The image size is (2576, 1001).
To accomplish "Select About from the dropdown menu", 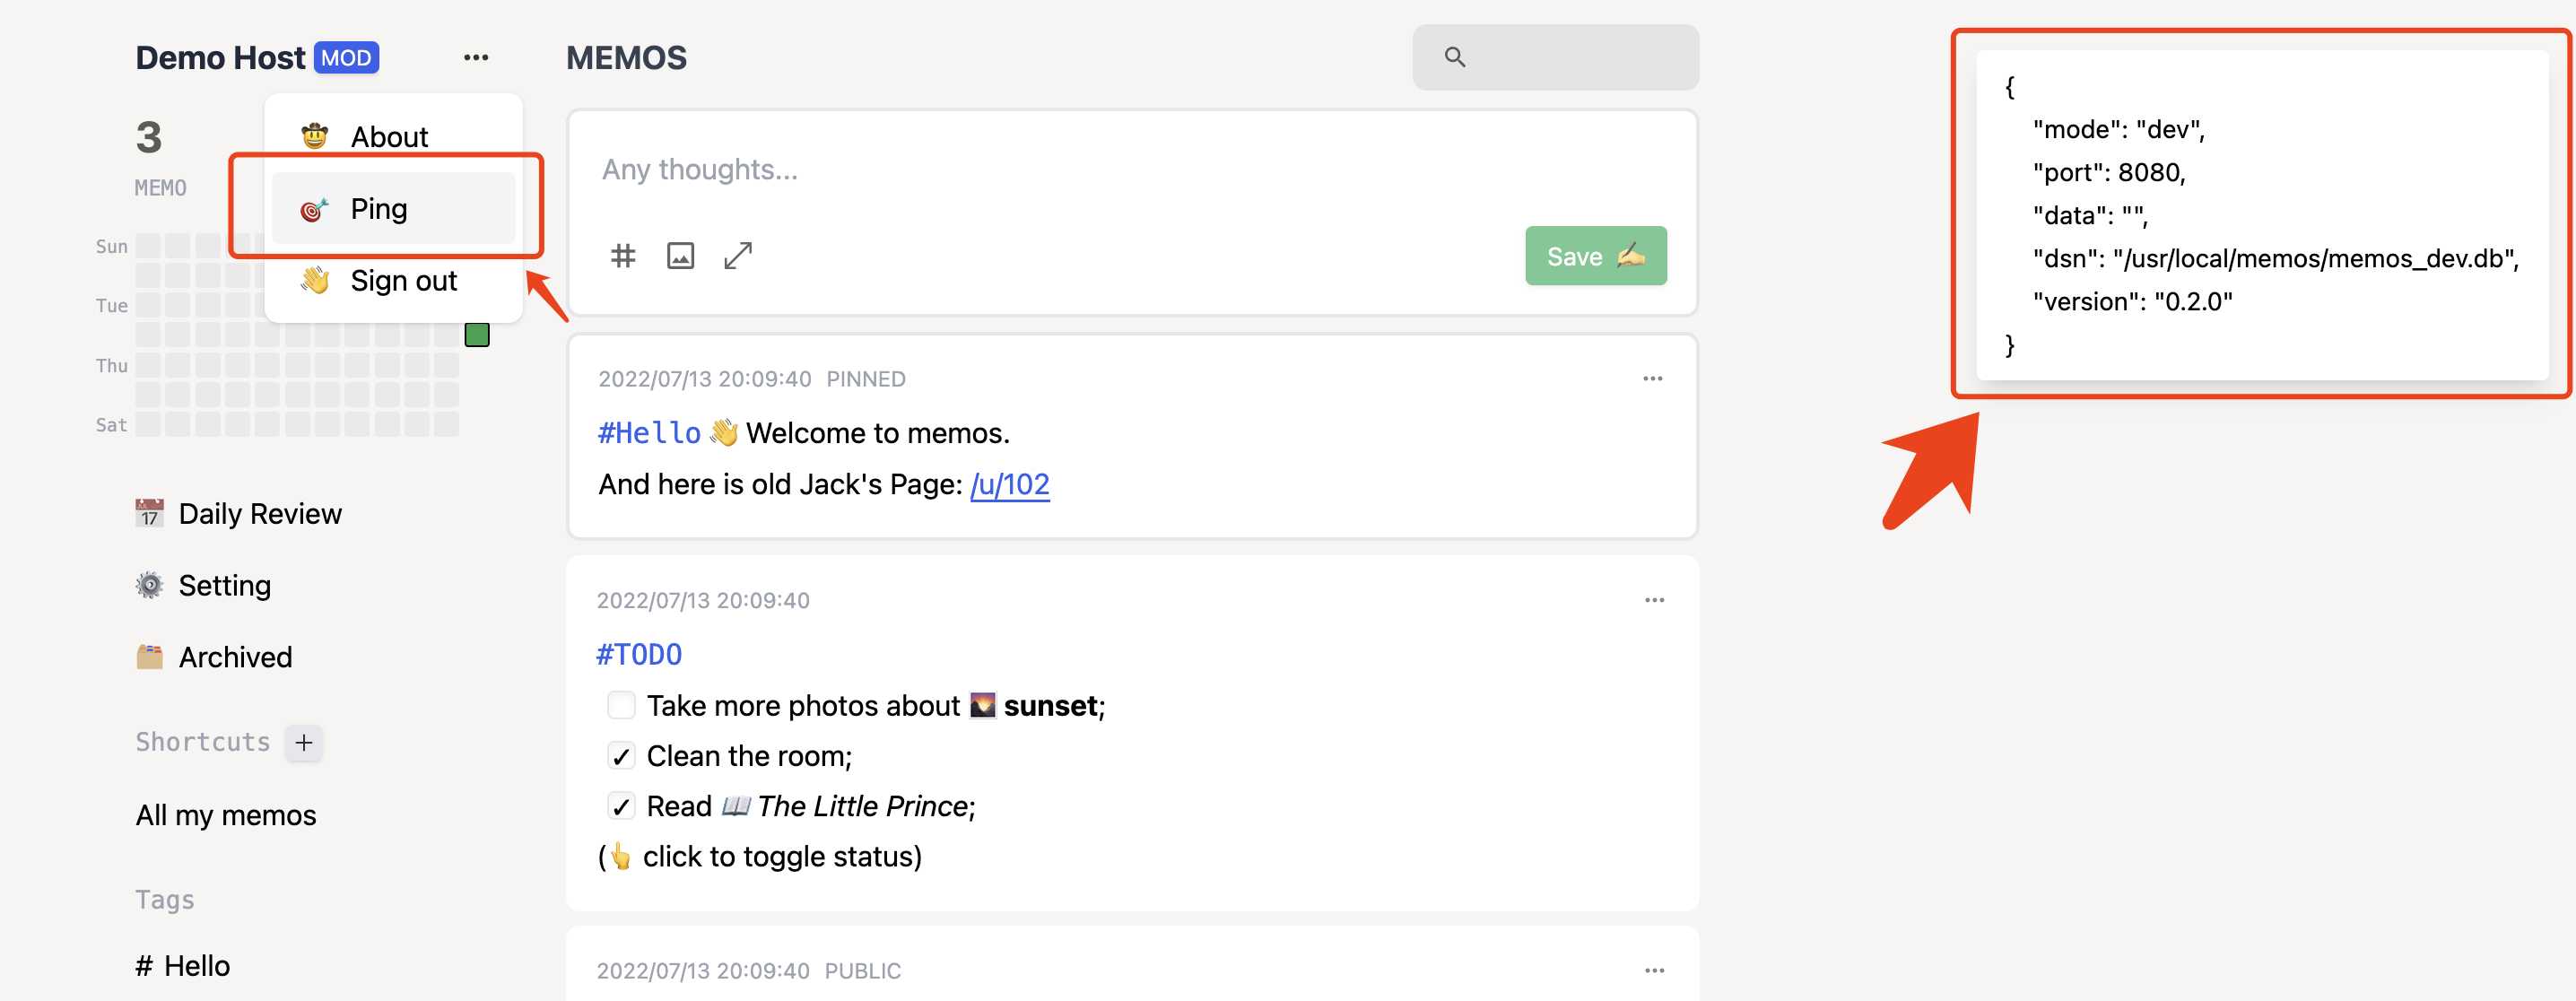I will pos(389,135).
